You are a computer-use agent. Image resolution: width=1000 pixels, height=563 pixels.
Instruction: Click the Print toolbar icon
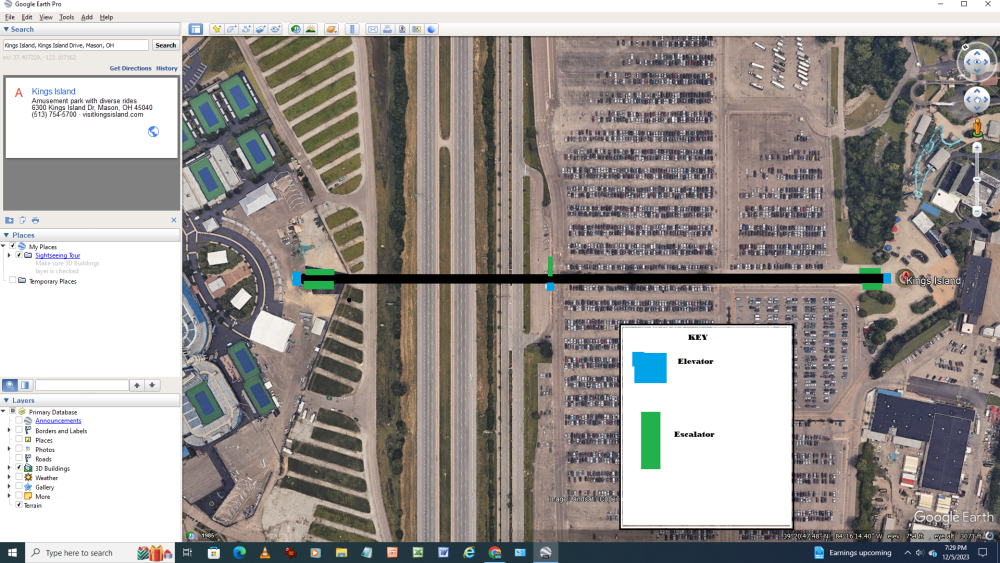click(x=388, y=29)
